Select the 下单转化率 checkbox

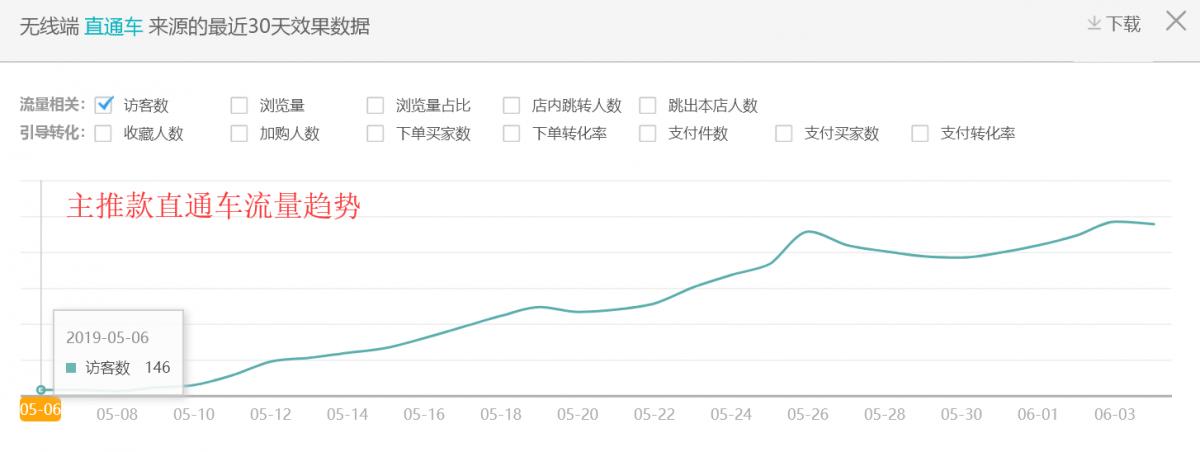click(511, 133)
